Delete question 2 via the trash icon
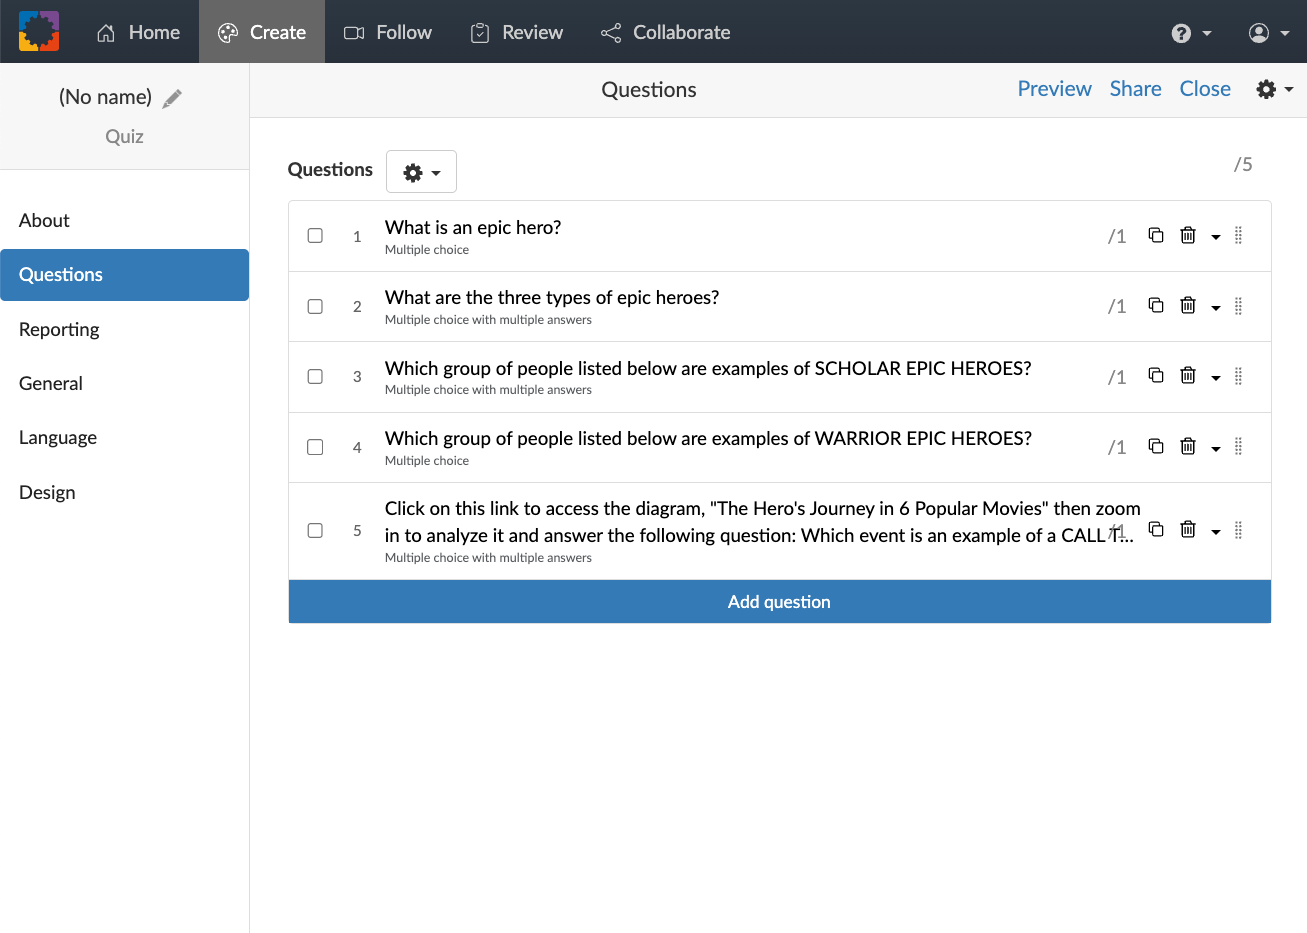The width and height of the screenshot is (1307, 933). coord(1187,305)
